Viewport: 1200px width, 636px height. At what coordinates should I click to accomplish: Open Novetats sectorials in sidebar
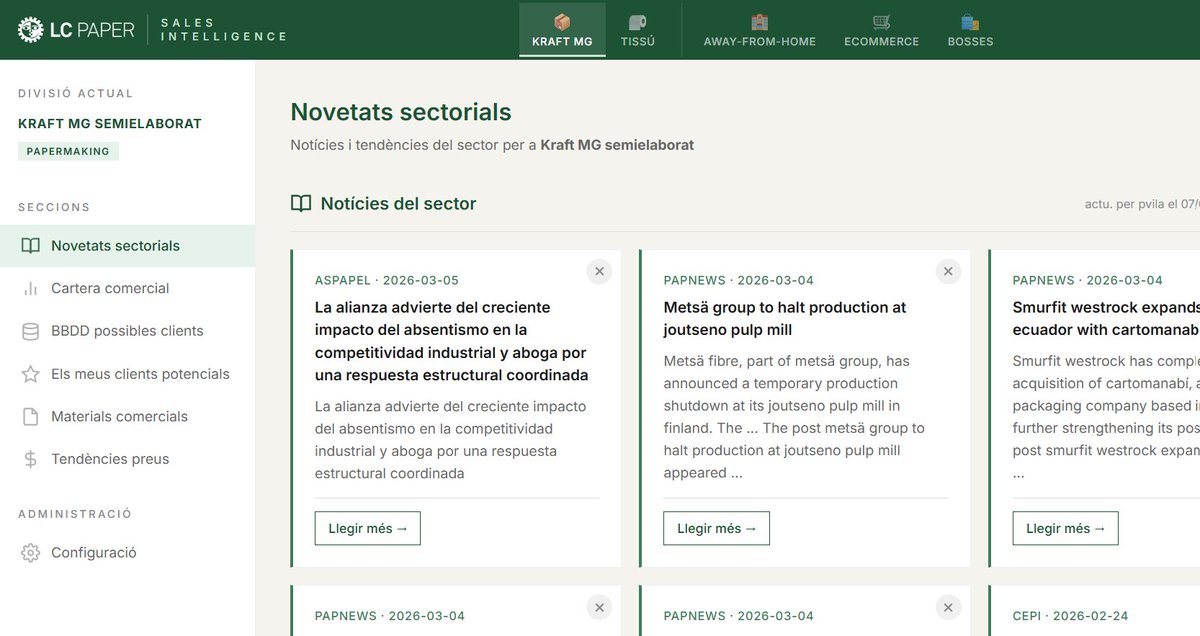point(127,246)
